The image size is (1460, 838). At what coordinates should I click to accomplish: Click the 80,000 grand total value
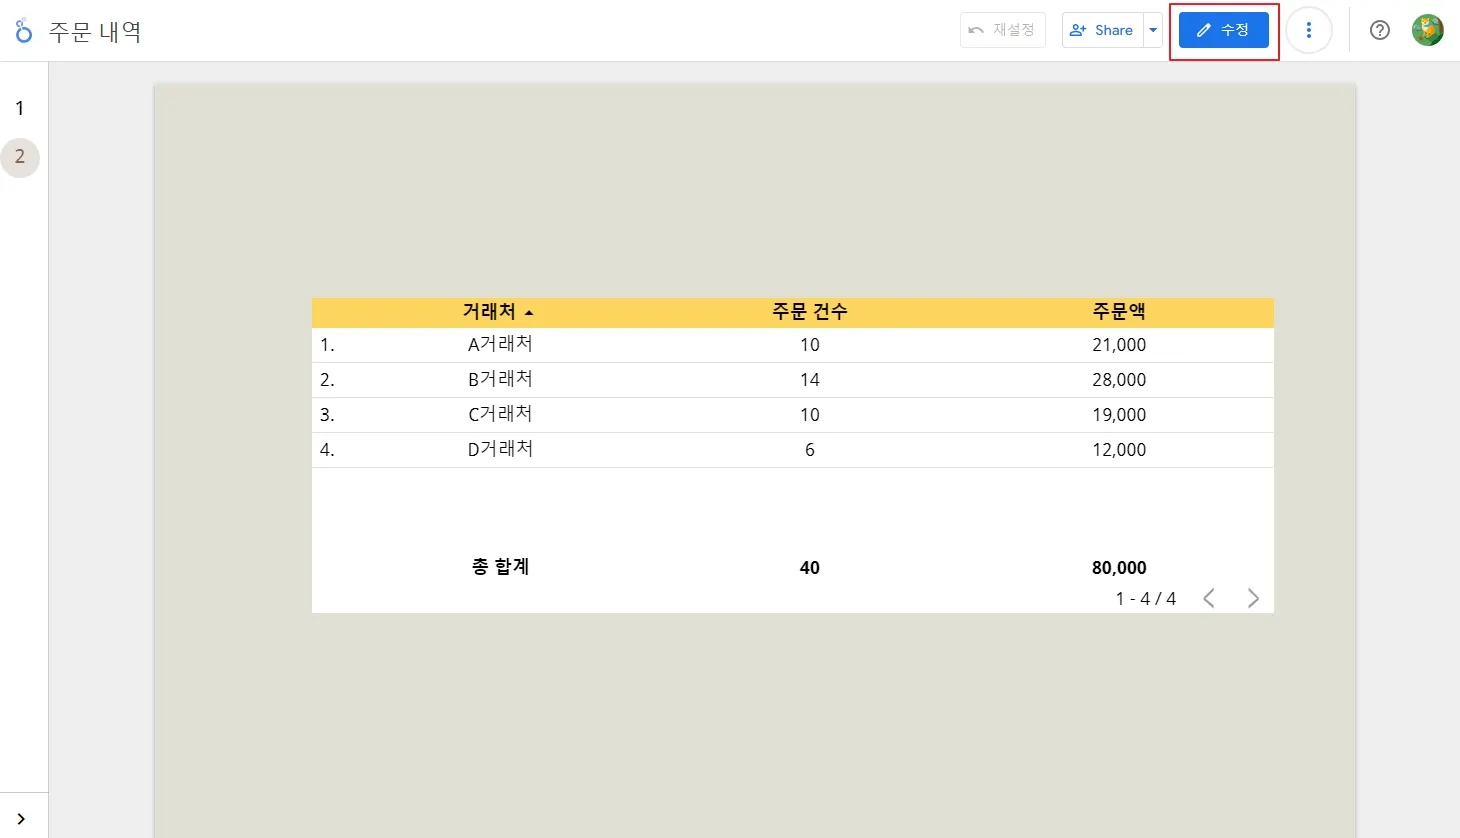tap(1119, 568)
